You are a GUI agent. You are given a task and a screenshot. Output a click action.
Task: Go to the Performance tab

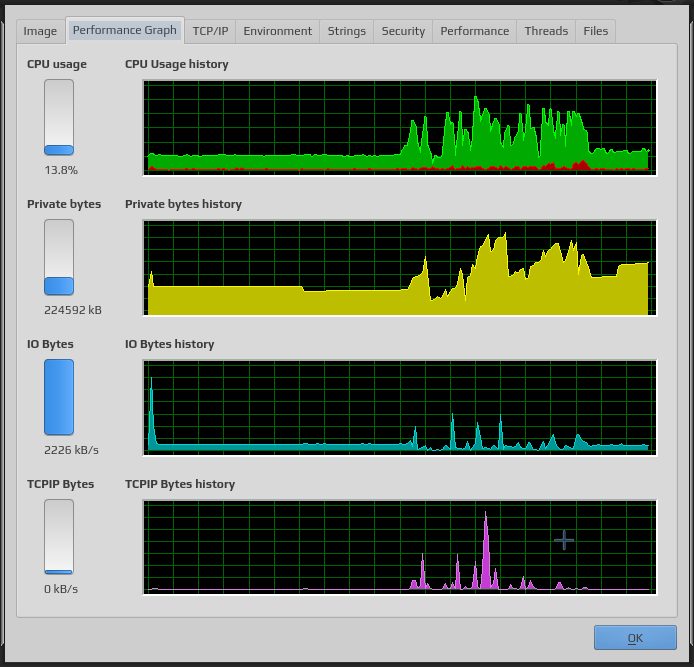(x=474, y=31)
